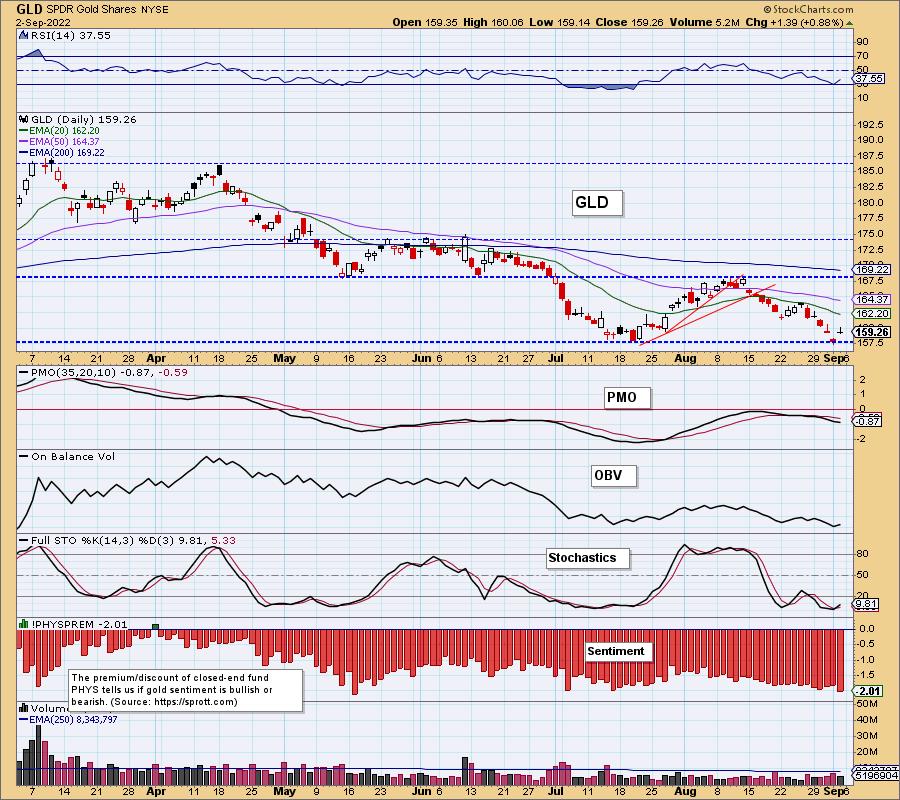Click the Sentiment annotation box

pos(619,651)
